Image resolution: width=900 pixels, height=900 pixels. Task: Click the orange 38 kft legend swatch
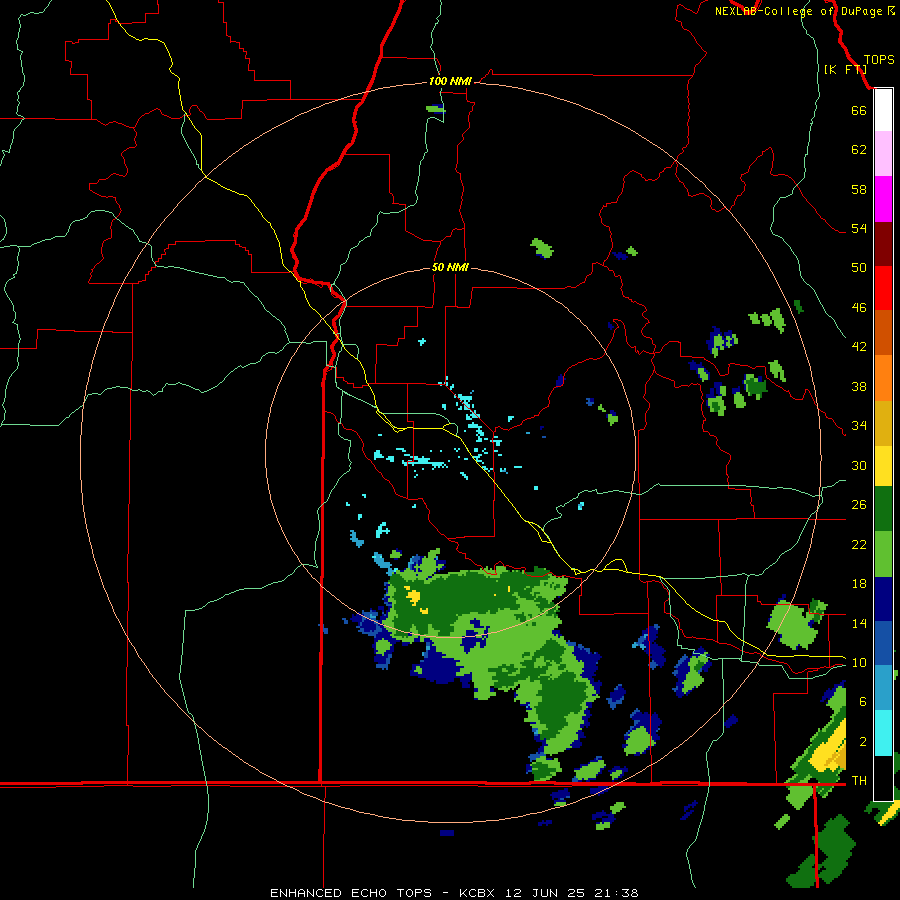883,378
